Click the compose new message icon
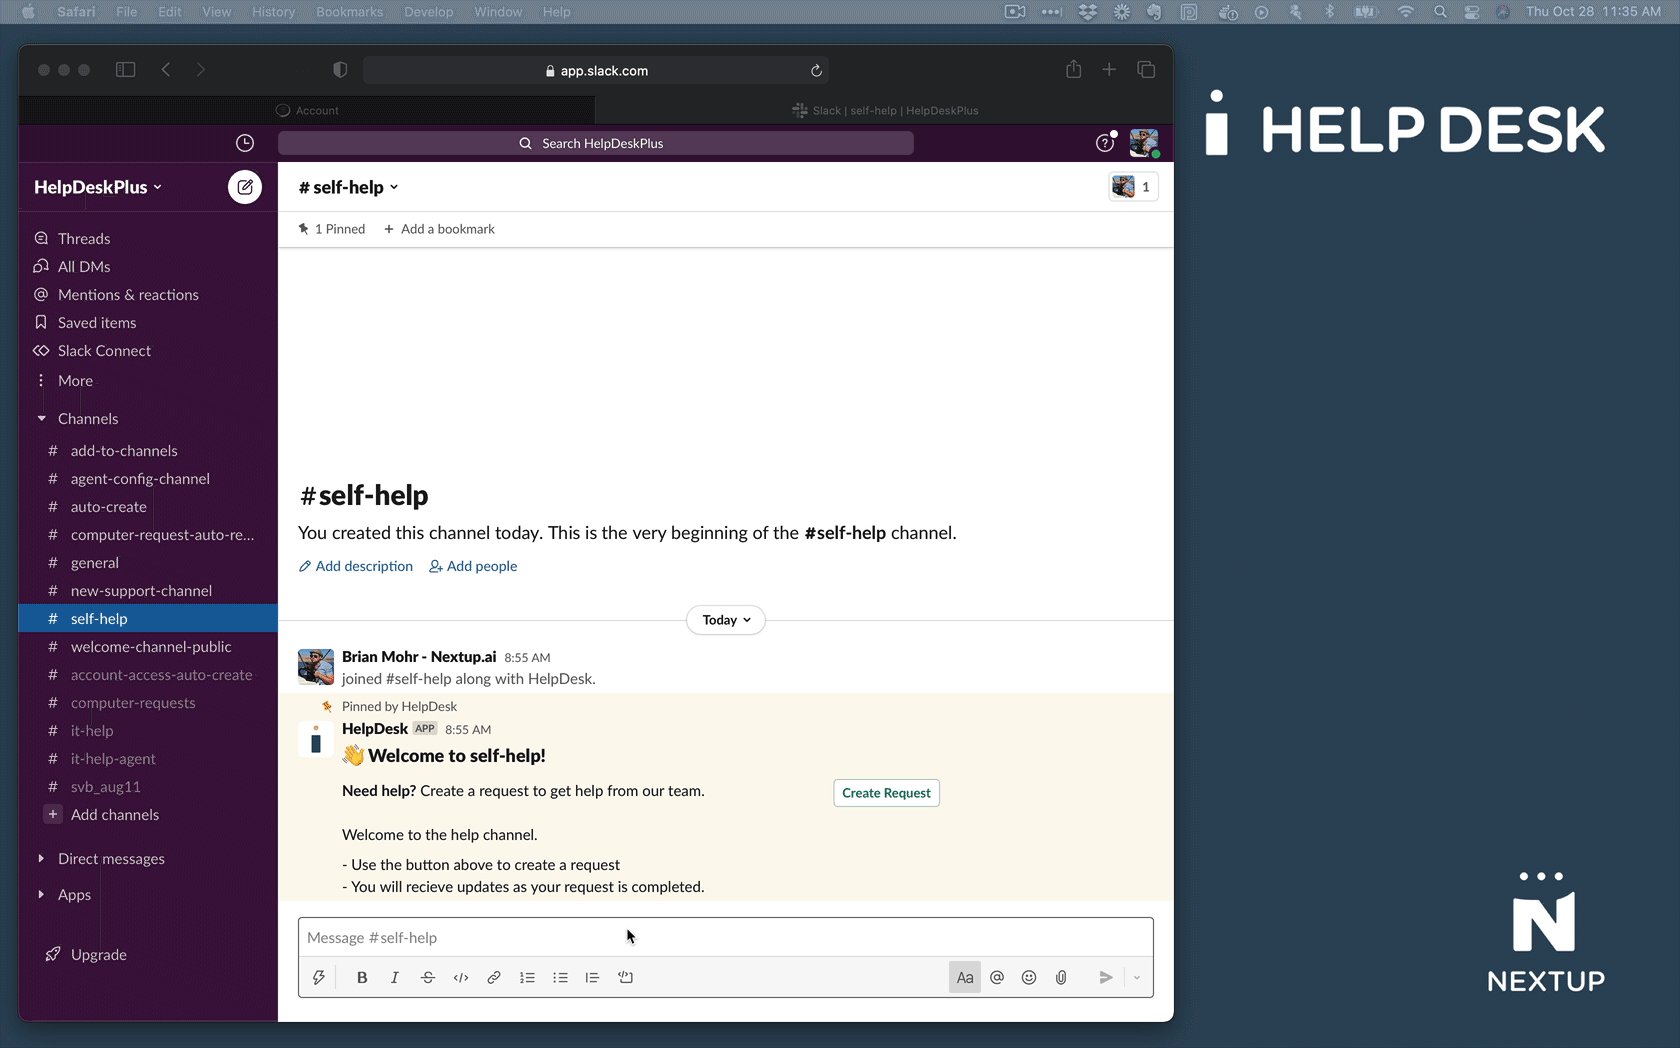The image size is (1680, 1048). pos(245,187)
